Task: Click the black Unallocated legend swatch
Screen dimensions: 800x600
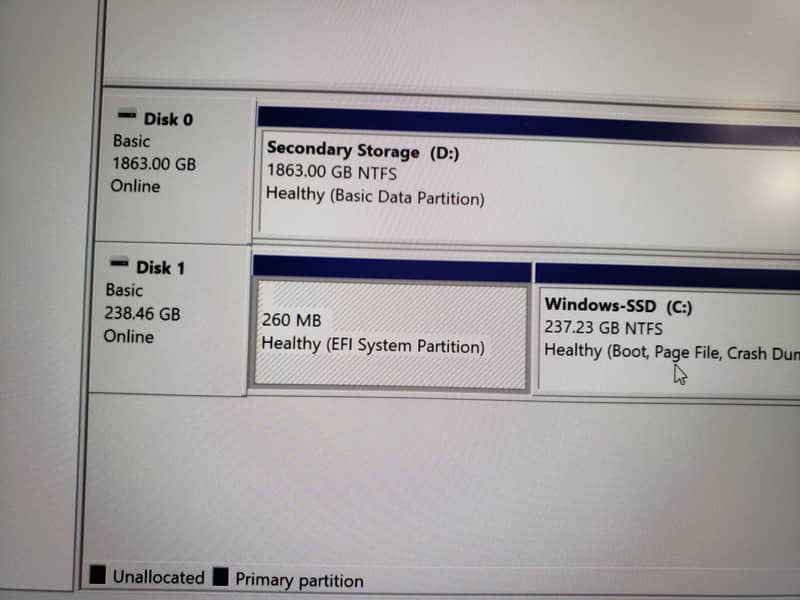Action: pos(98,576)
